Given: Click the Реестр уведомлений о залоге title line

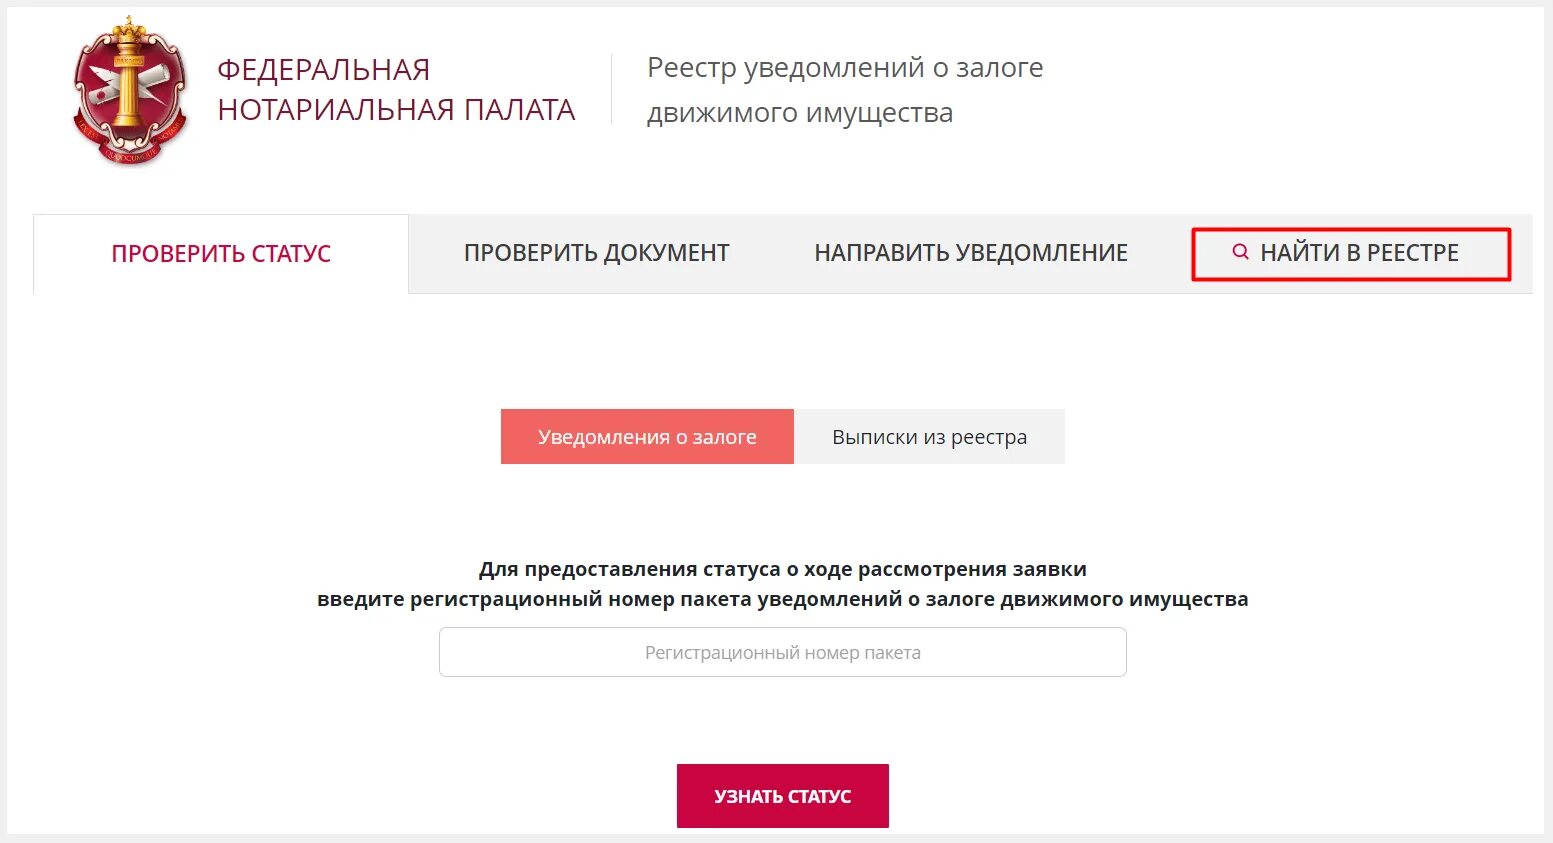Looking at the screenshot, I should [x=845, y=68].
